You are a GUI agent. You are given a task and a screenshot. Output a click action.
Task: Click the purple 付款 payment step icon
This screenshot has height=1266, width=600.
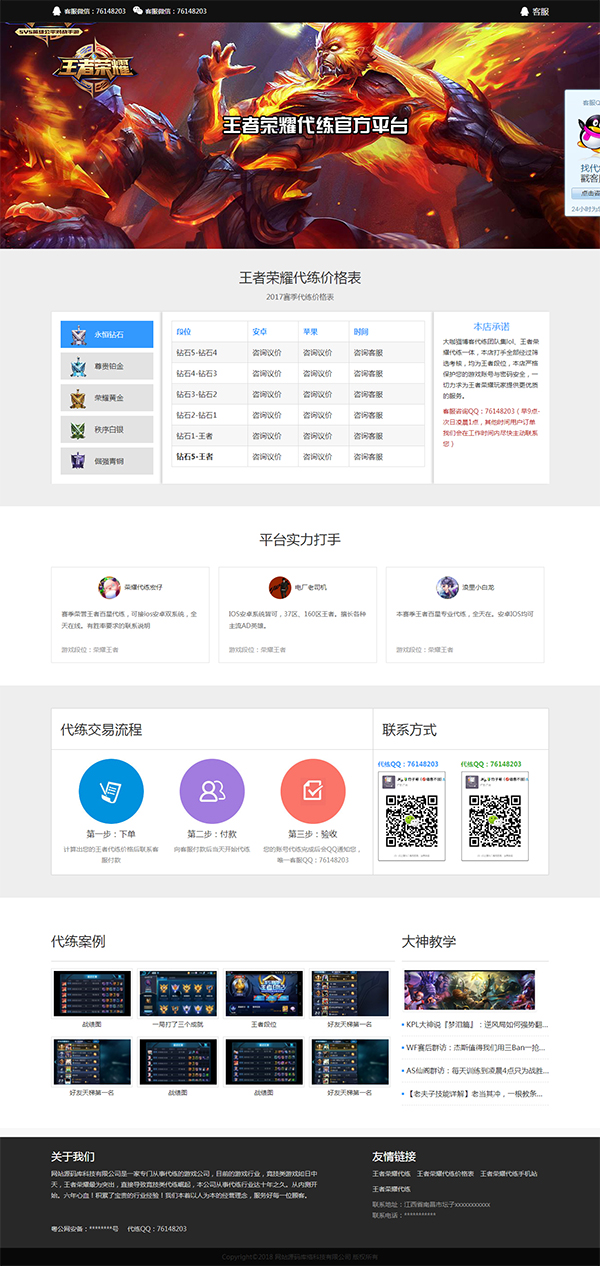212,792
